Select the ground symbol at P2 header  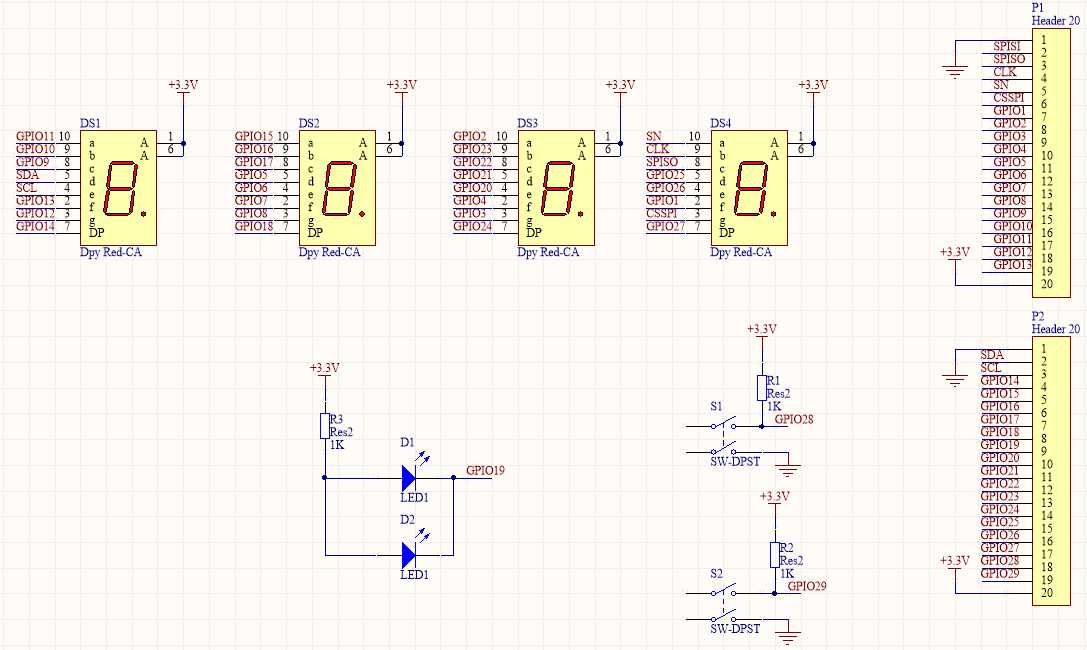(x=955, y=380)
